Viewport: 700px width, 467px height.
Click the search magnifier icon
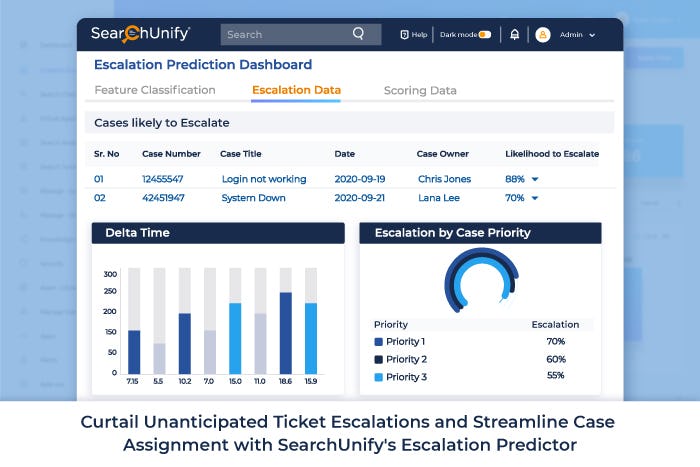coord(358,33)
